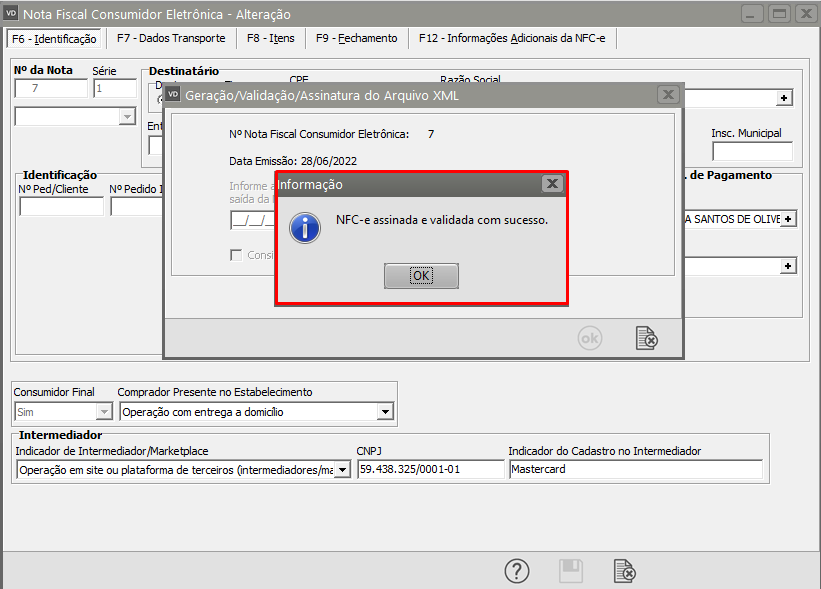821x589 pixels.
Task: Switch to F6 - Identificação tab
Action: tap(54, 39)
